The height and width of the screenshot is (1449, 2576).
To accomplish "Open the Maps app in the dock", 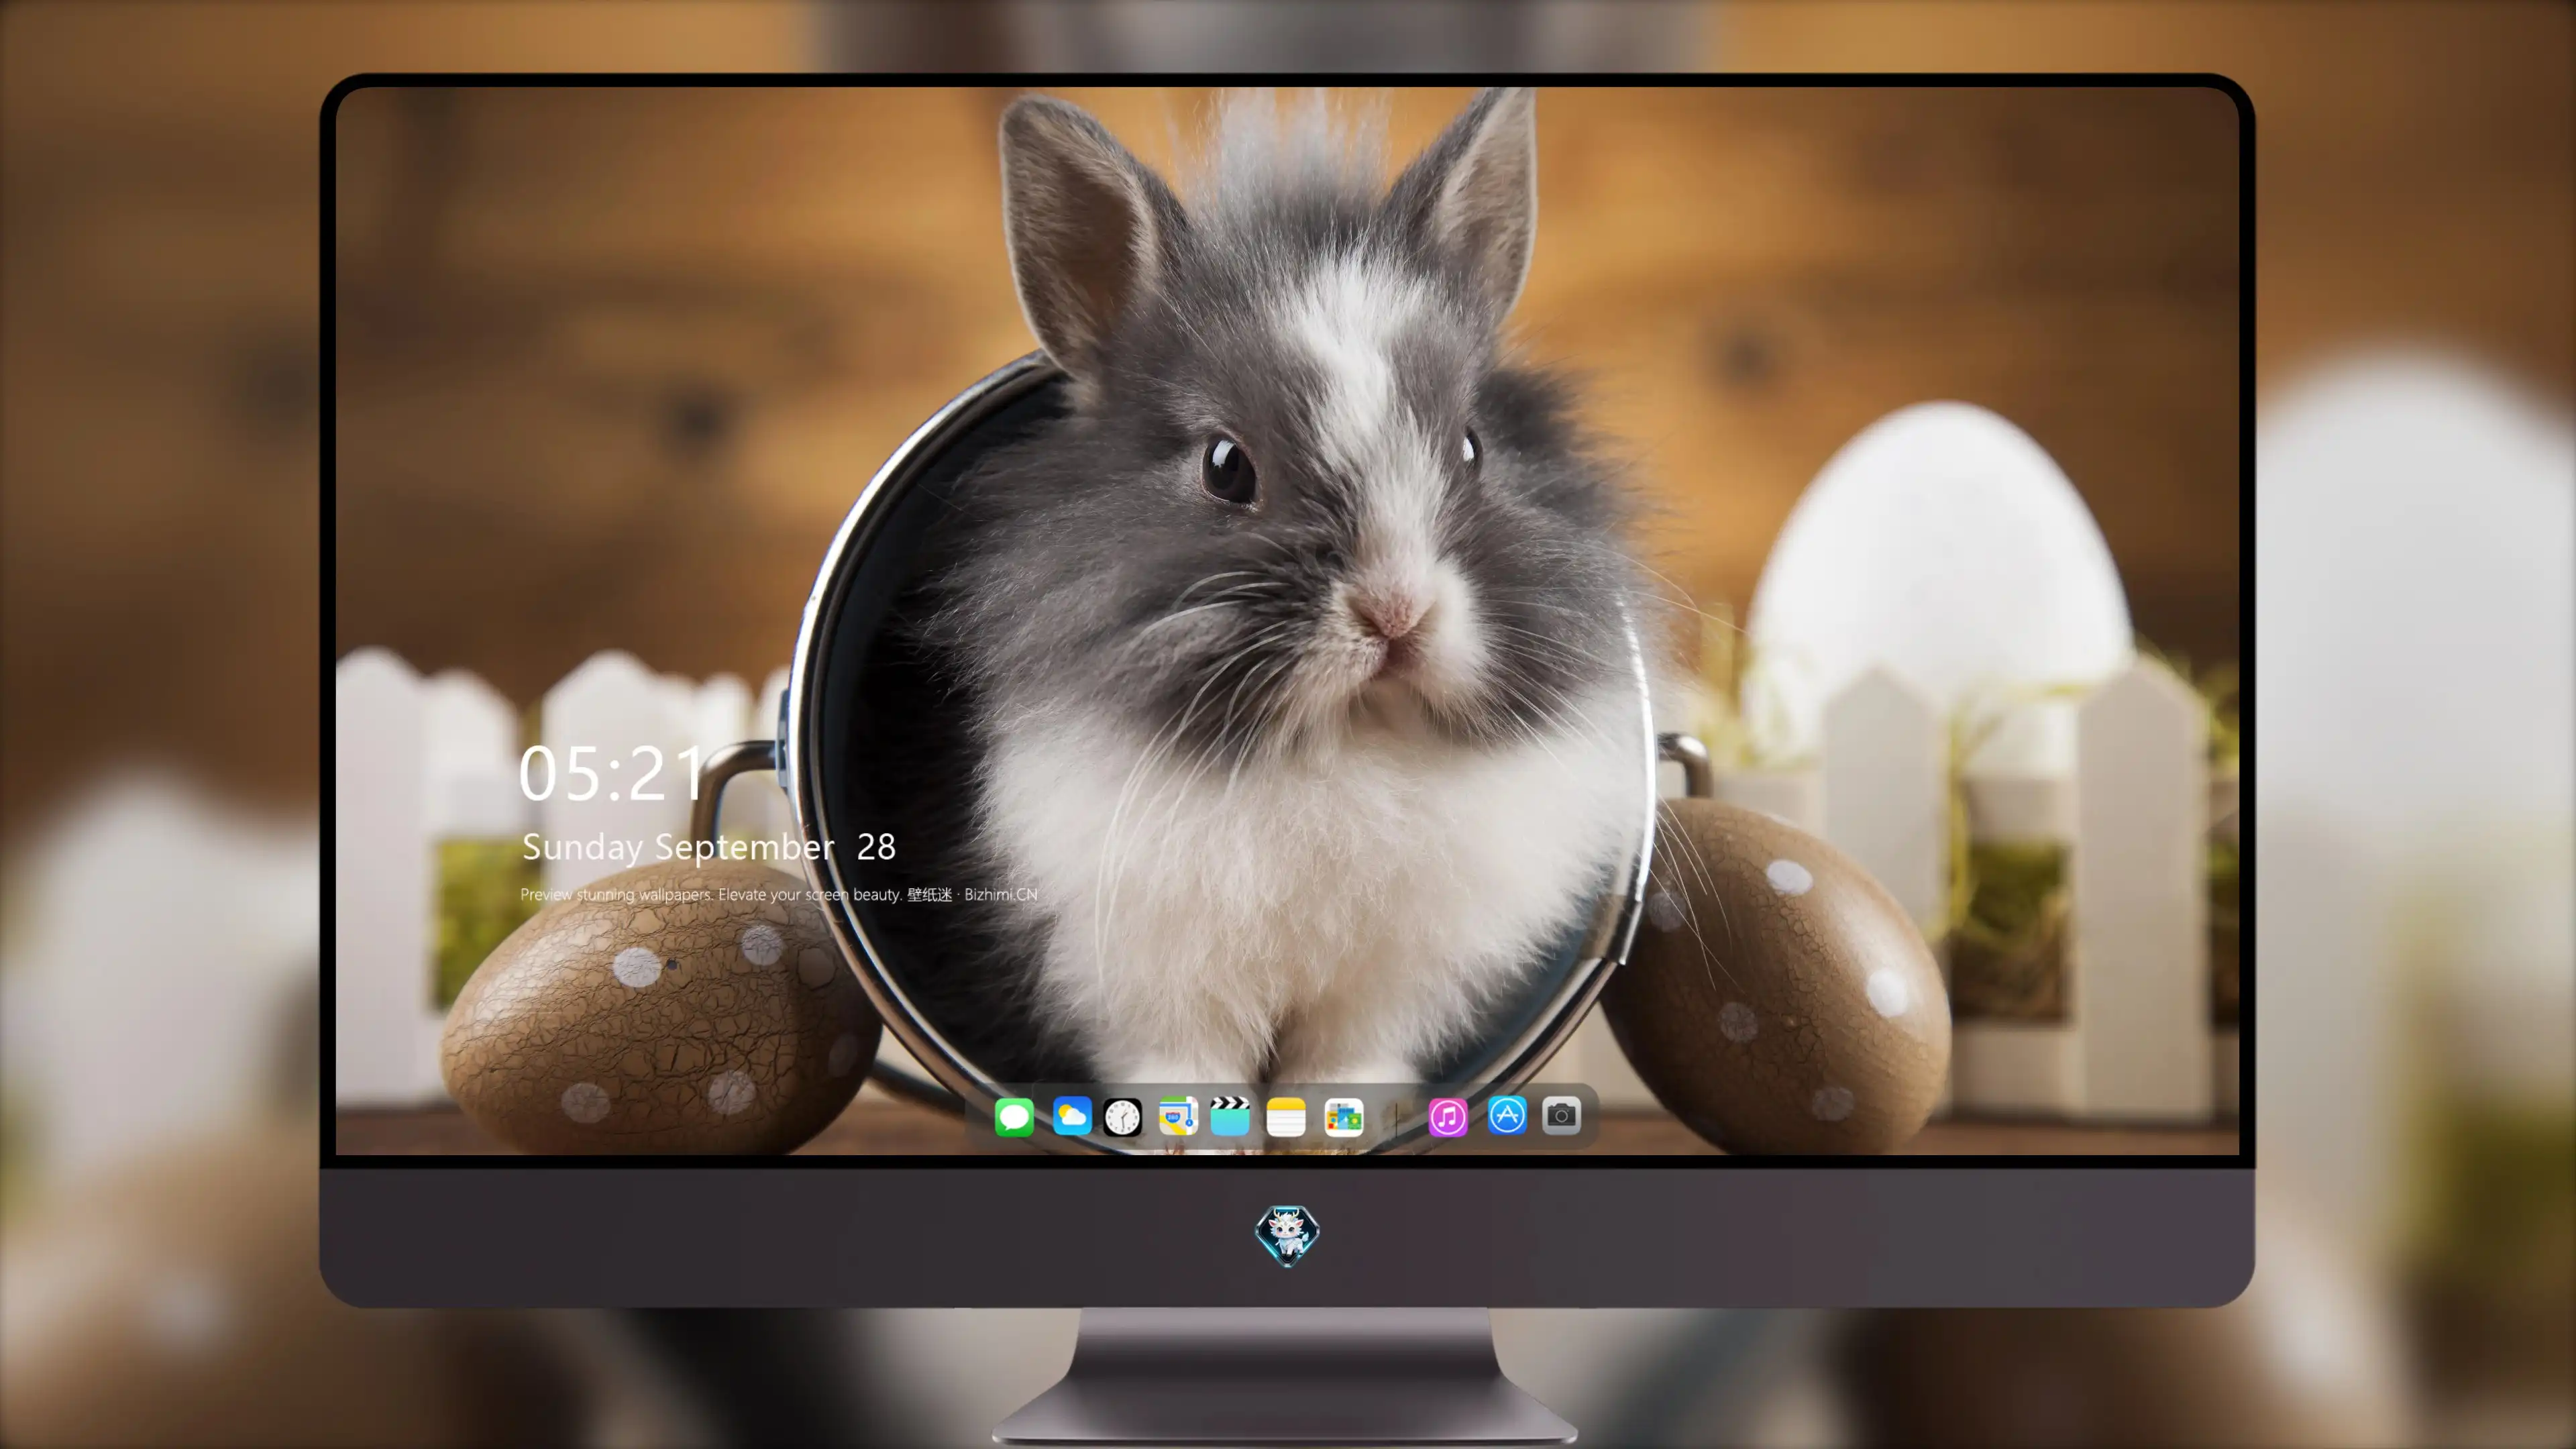I will point(1178,1116).
